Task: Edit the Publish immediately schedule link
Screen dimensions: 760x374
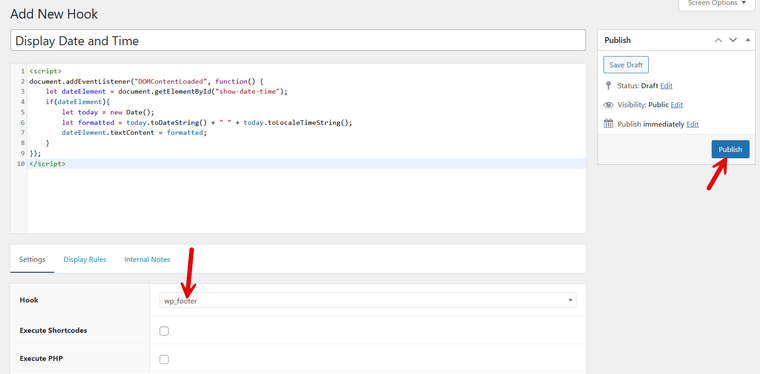Action: pos(693,124)
